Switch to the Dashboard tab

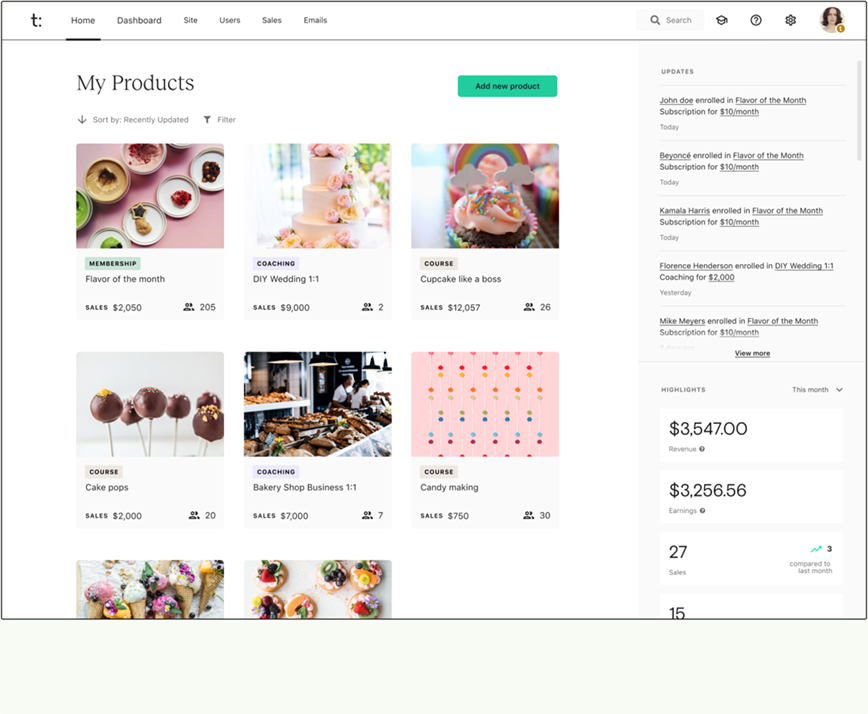[139, 20]
